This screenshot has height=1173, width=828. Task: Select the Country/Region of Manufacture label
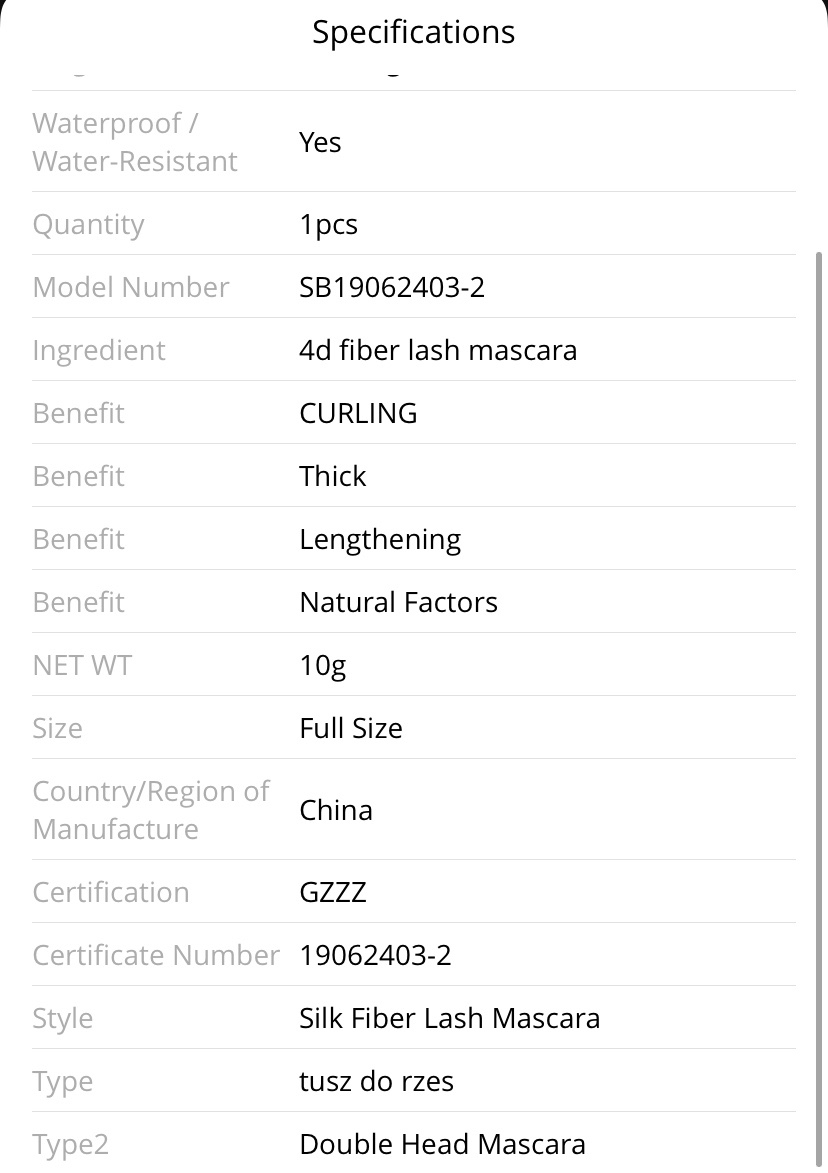pos(151,810)
